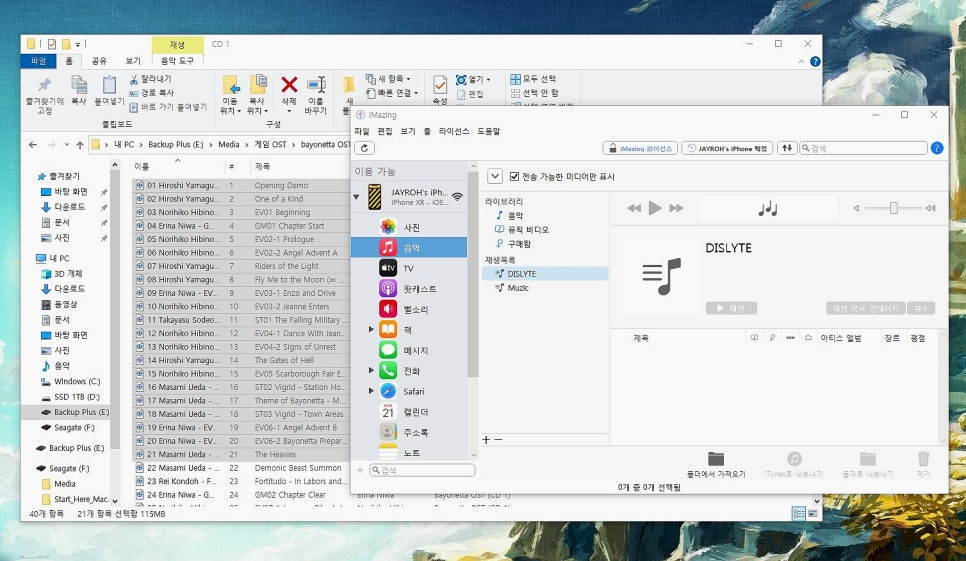Expand the Safari item in iMazing sidebar
966x561 pixels.
[x=371, y=391]
